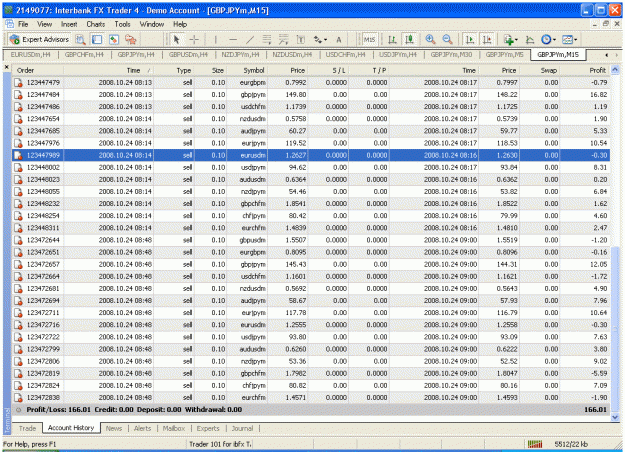This screenshot has width=625, height=452.
Task: Zoom out on the chart
Action: [448, 39]
